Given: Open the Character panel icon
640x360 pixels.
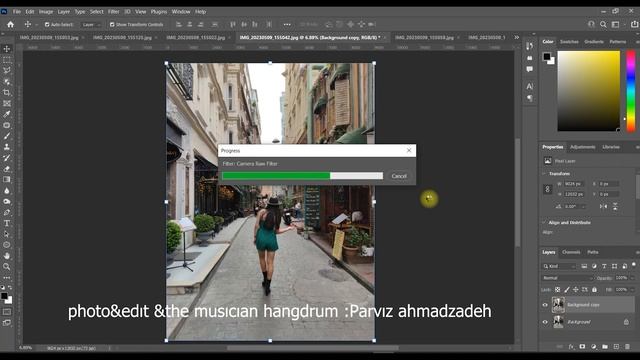Looking at the screenshot, I should [x=529, y=86].
